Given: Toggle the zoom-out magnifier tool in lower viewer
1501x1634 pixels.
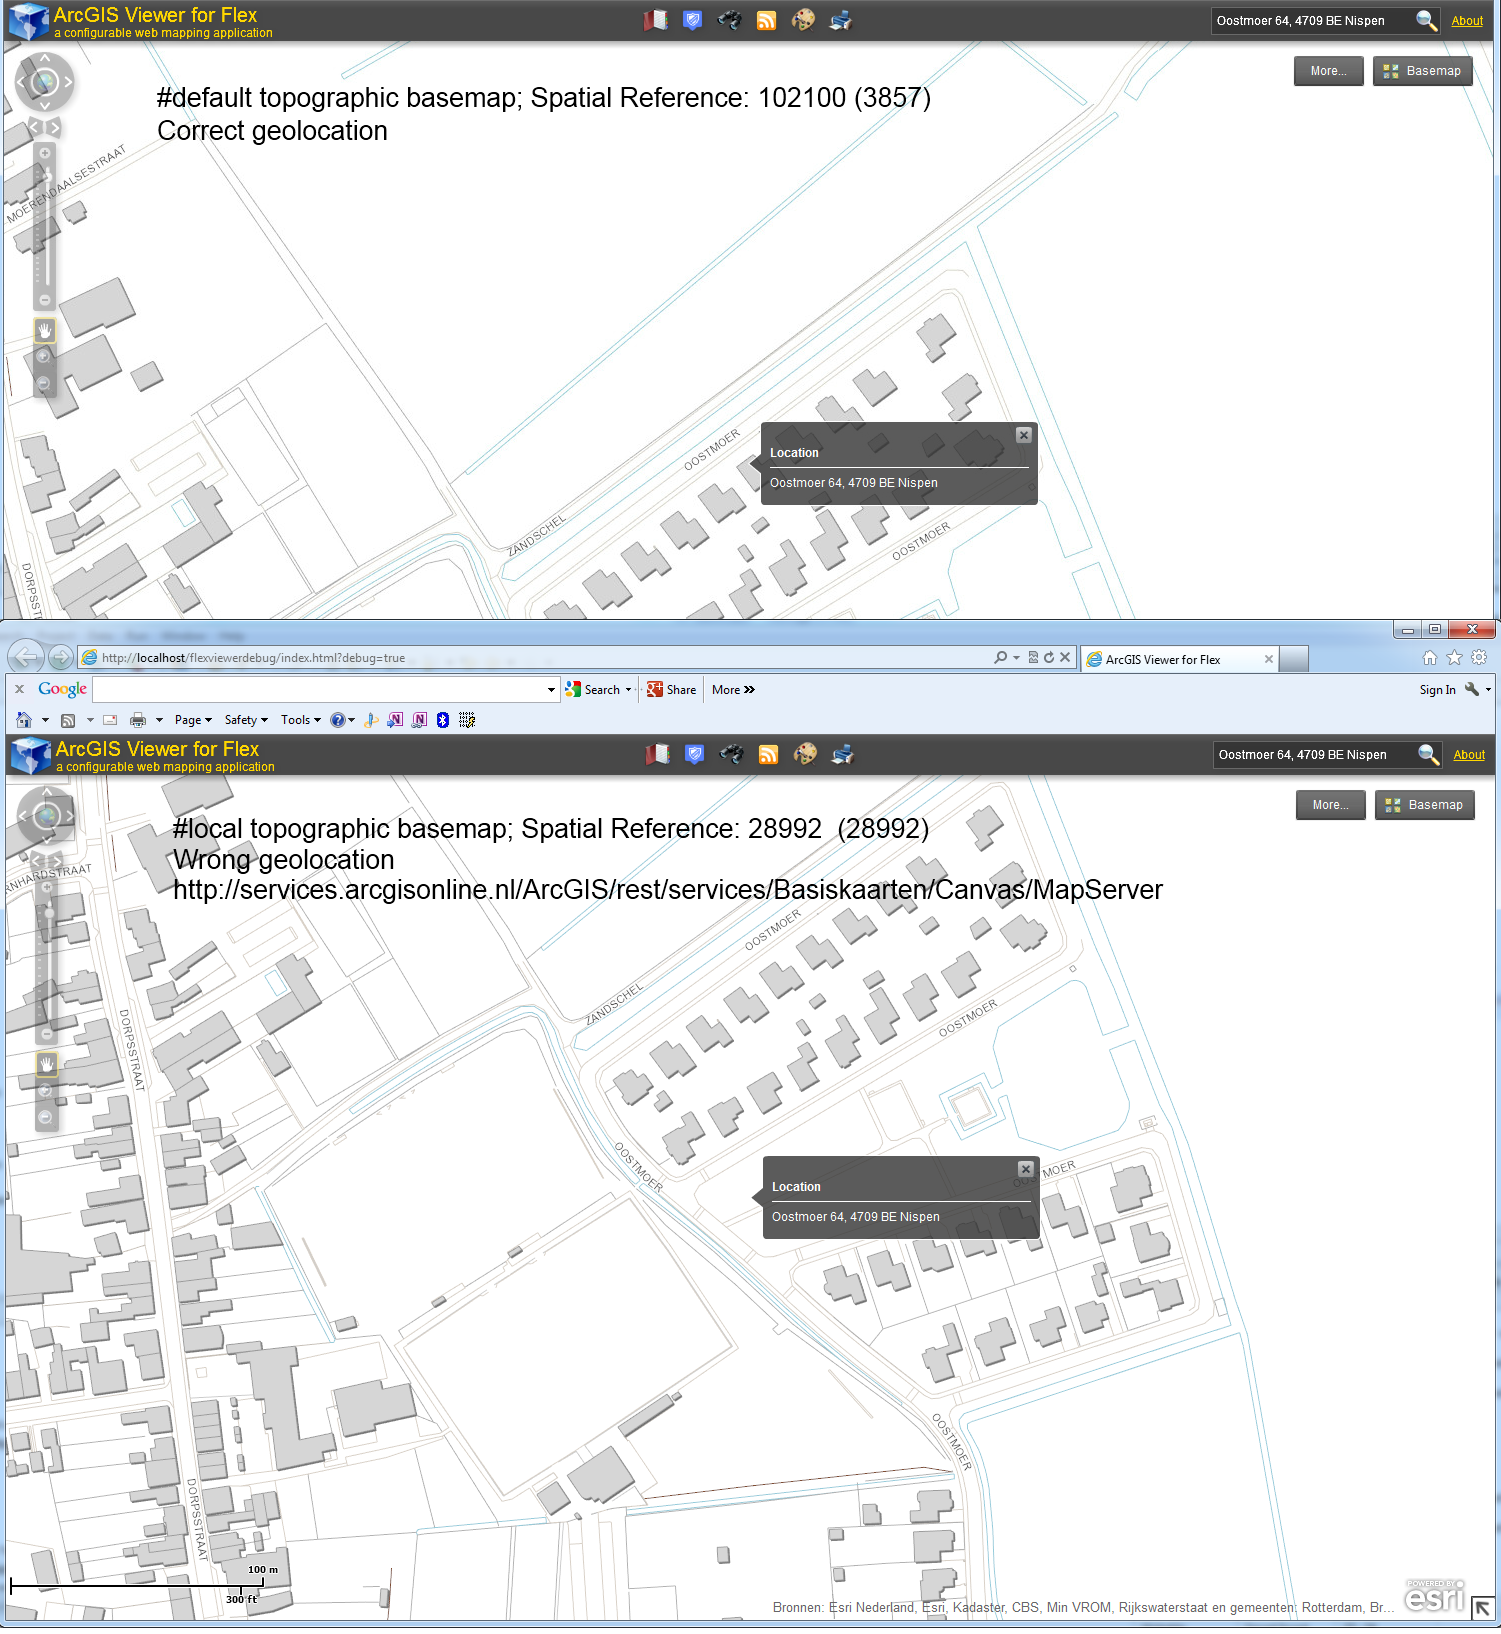Looking at the screenshot, I should (x=45, y=1117).
